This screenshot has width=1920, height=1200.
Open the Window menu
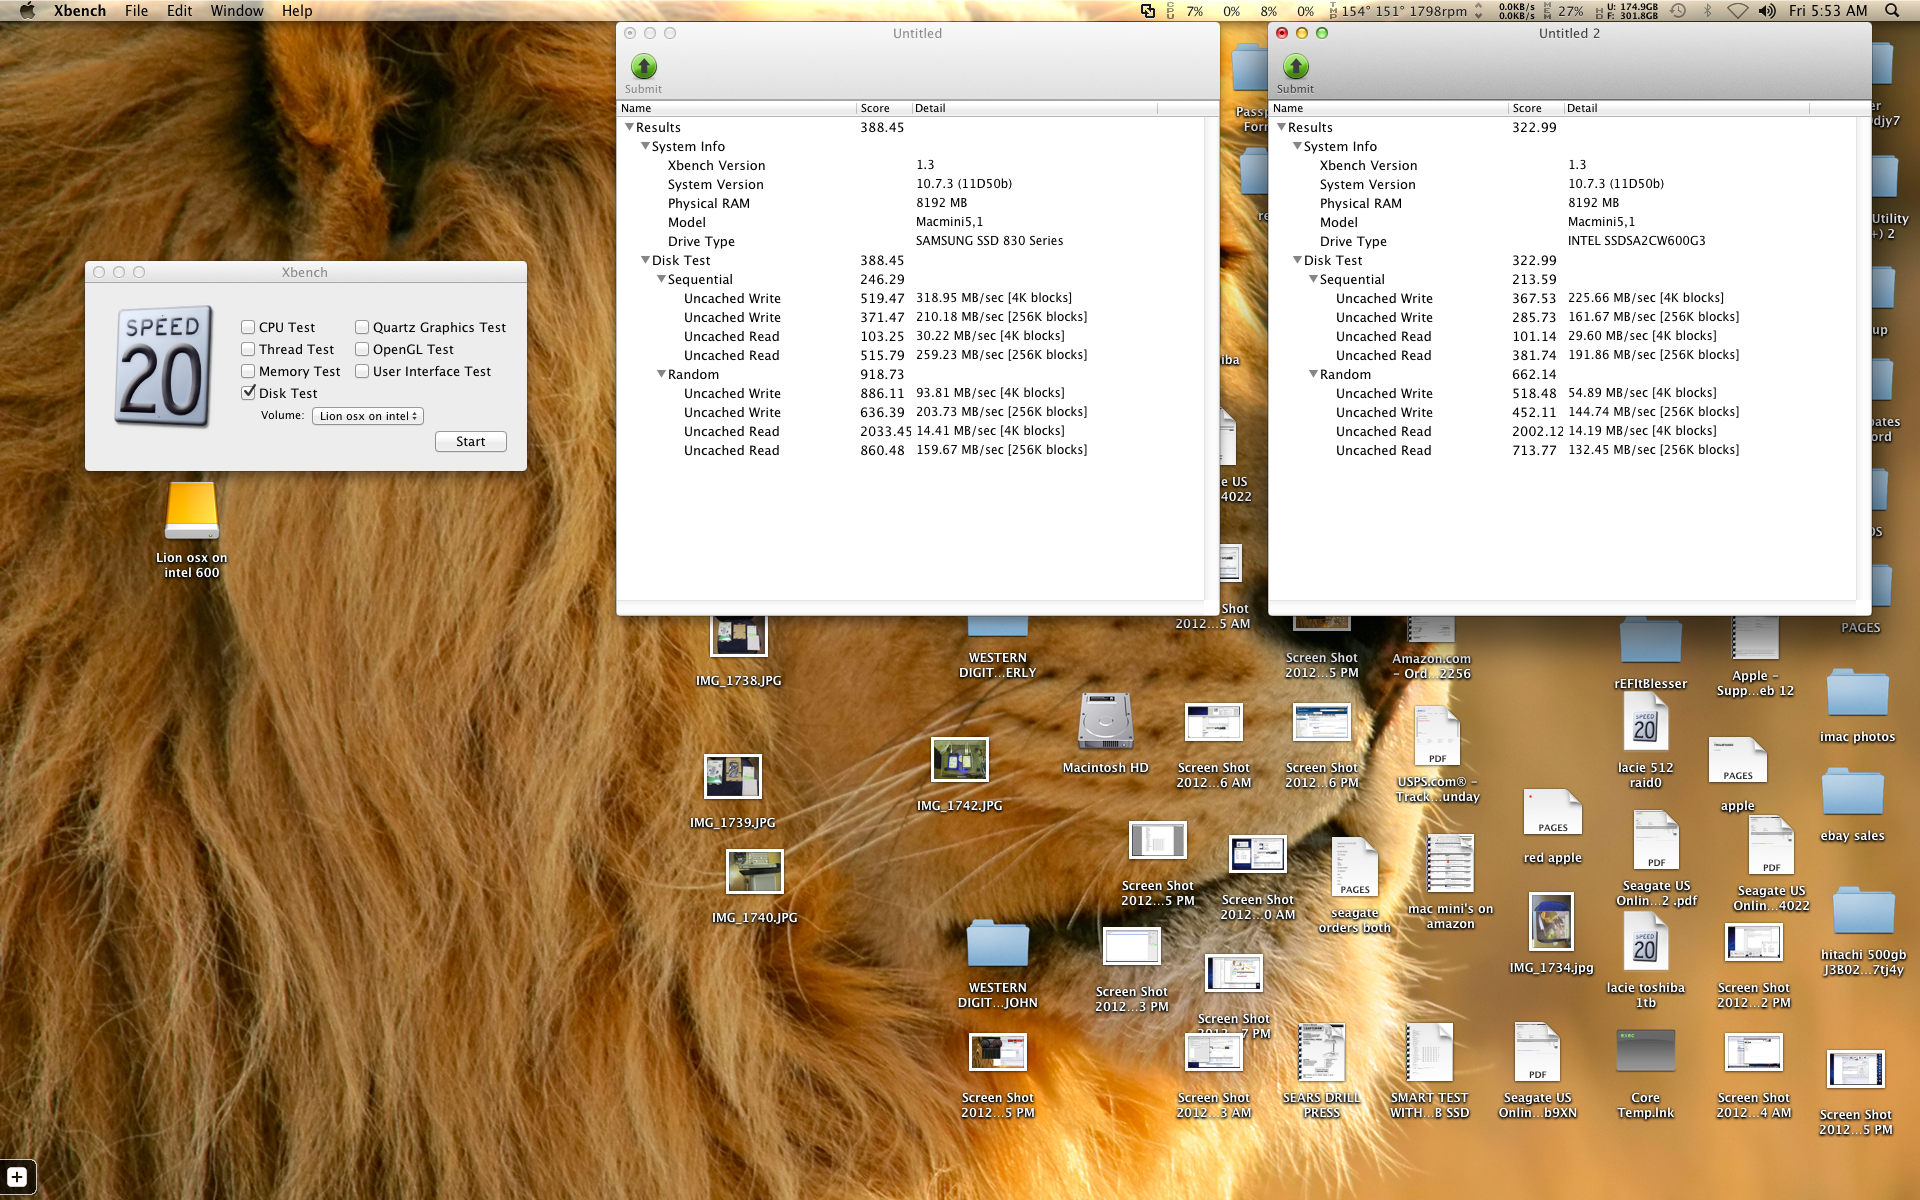tap(237, 11)
